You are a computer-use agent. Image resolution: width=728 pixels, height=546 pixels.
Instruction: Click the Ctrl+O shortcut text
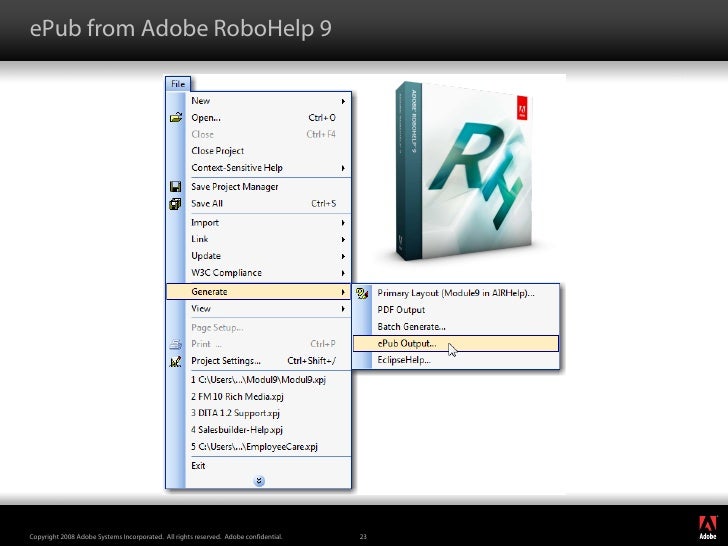tap(322, 118)
